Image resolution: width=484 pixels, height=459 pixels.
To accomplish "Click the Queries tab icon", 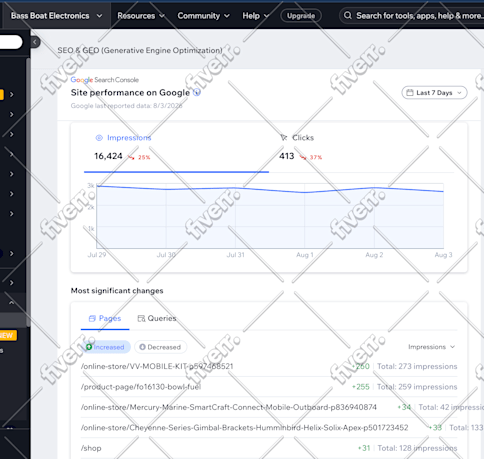I will pos(141,318).
